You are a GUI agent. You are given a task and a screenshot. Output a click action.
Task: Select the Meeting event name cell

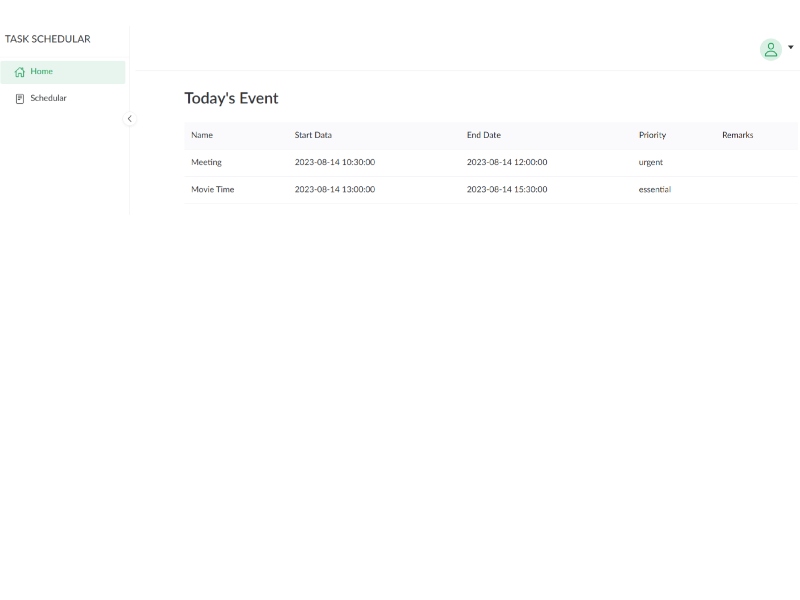(x=206, y=162)
